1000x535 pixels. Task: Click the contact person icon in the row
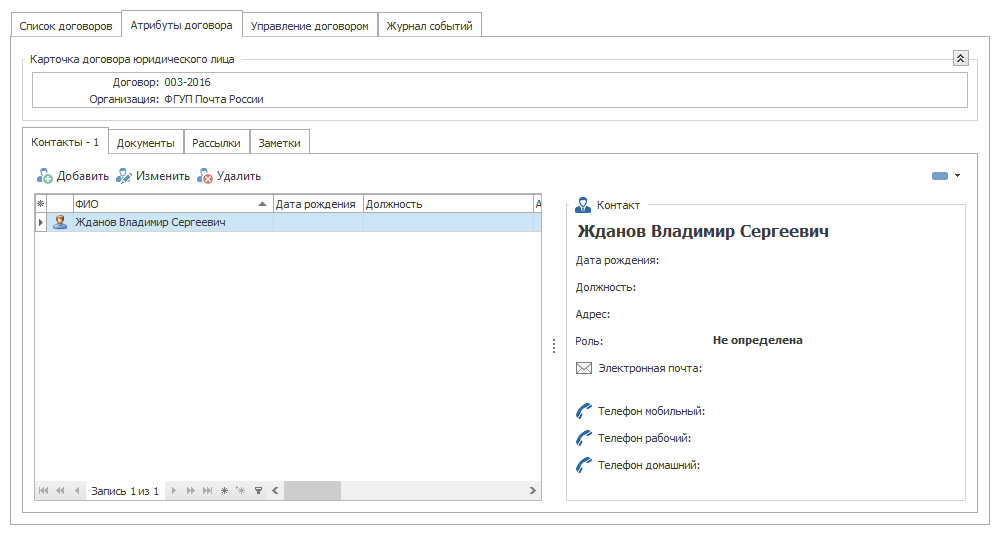60,222
